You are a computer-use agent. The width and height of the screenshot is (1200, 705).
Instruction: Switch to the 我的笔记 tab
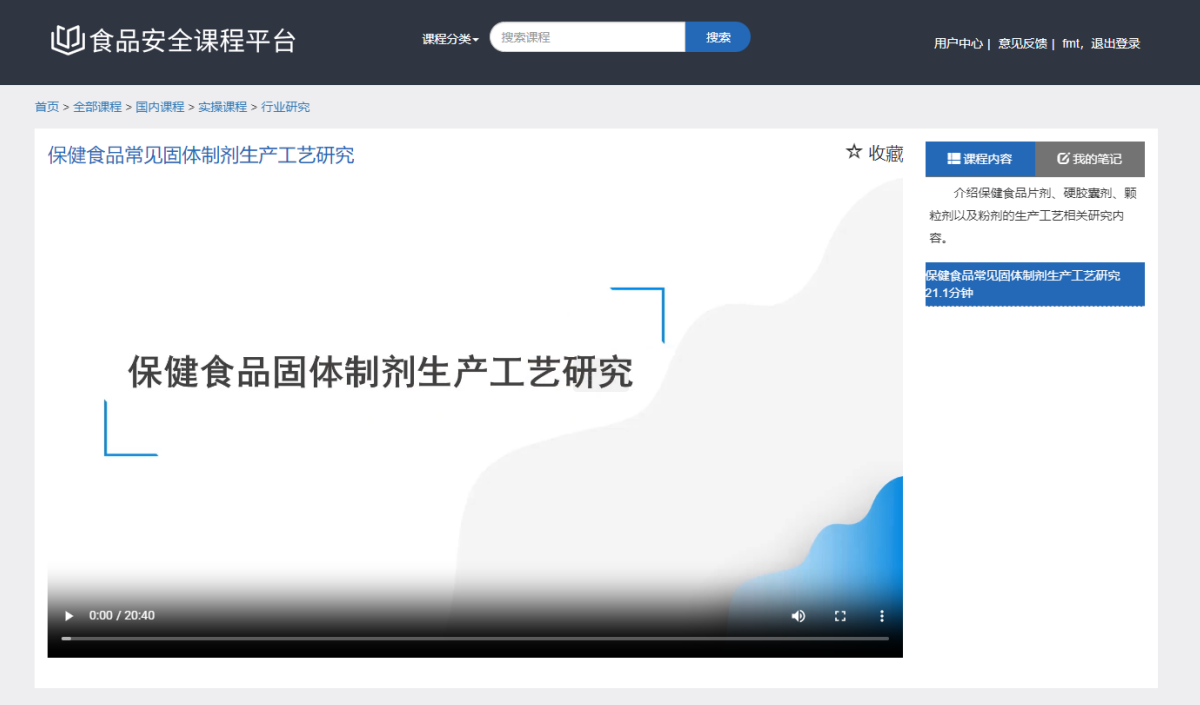[1090, 159]
